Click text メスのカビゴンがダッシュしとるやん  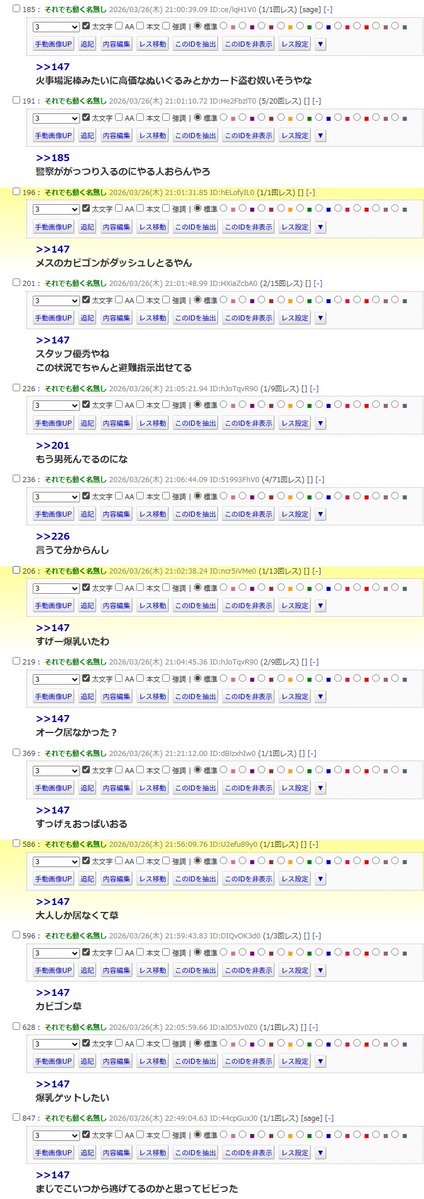click(116, 262)
